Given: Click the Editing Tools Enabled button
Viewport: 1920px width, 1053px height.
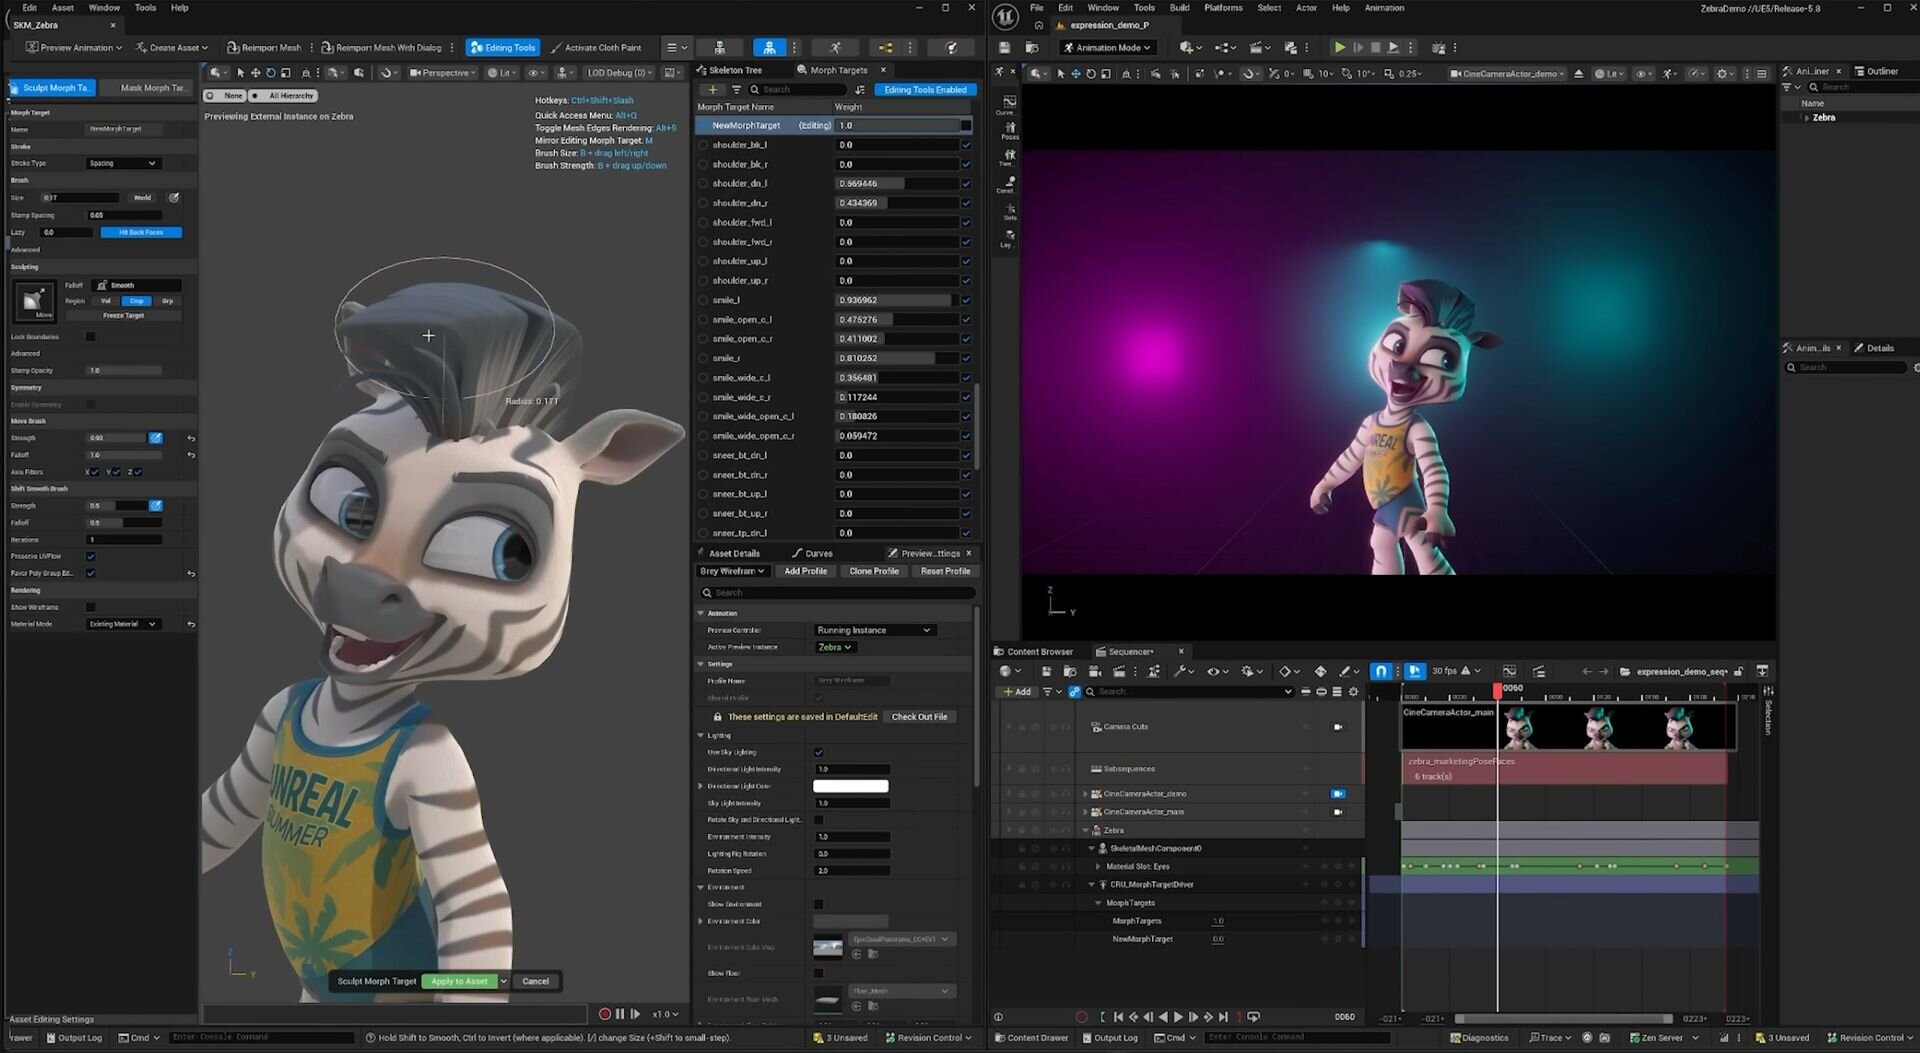Looking at the screenshot, I should pyautogui.click(x=925, y=90).
